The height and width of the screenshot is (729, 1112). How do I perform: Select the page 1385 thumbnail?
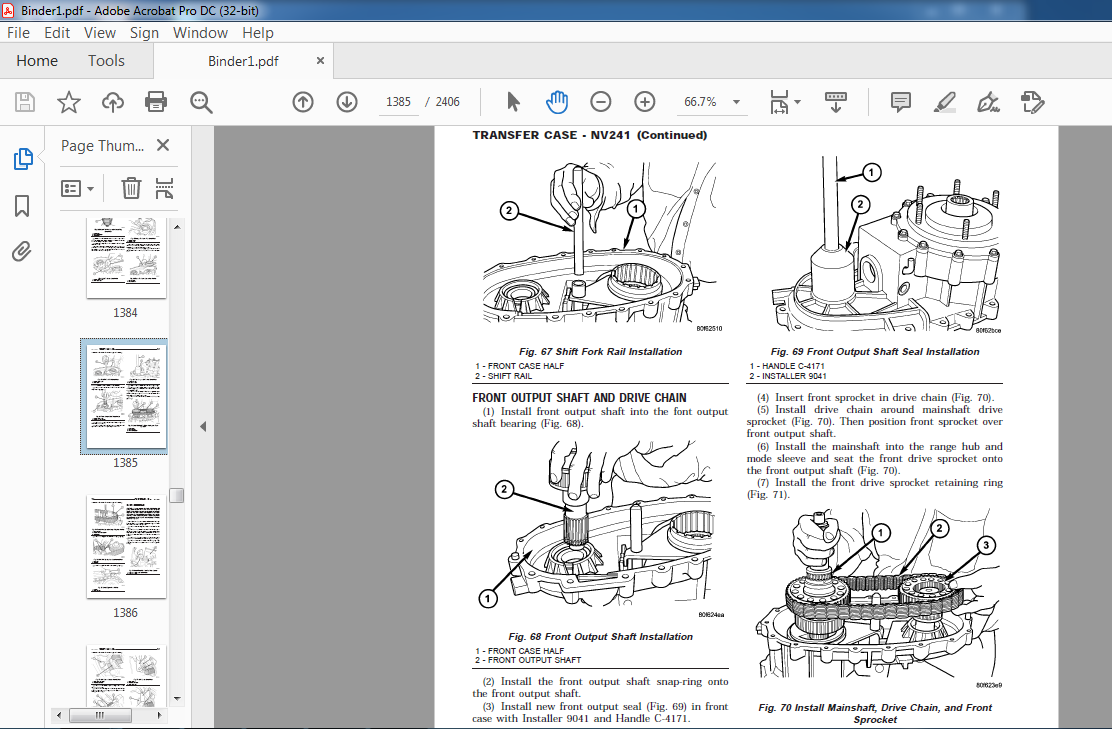[126, 396]
